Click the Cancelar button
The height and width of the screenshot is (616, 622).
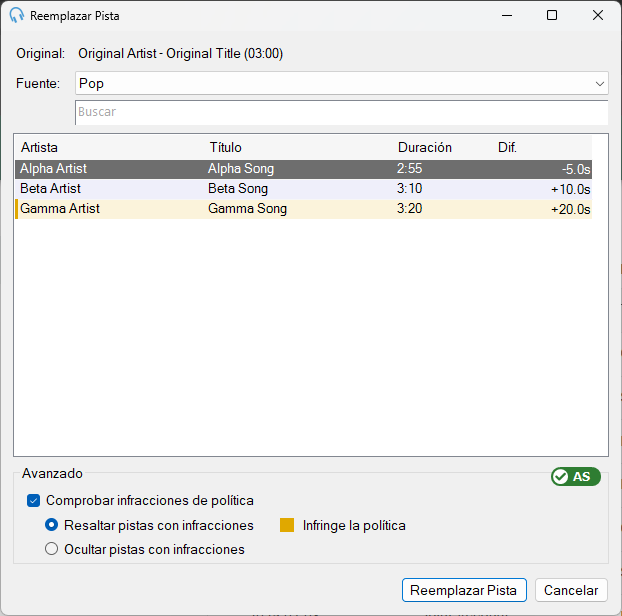pyautogui.click(x=571, y=590)
